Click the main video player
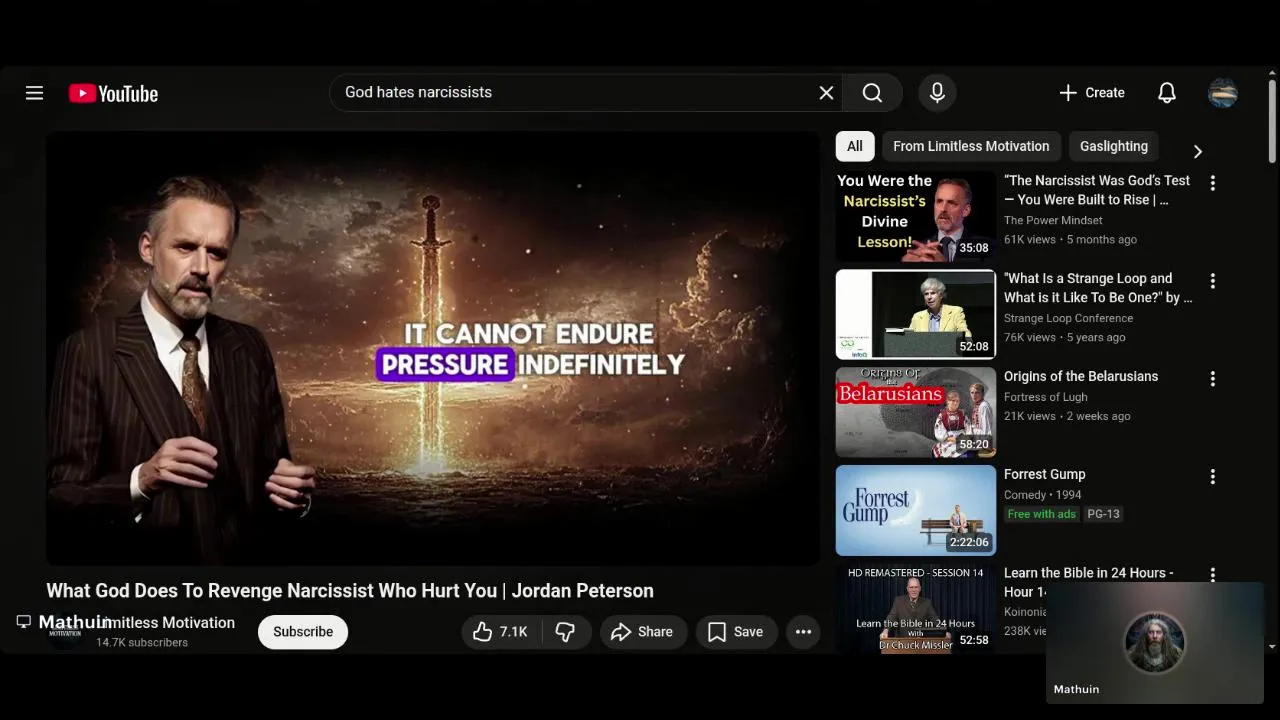This screenshot has width=1280, height=720. (x=432, y=348)
